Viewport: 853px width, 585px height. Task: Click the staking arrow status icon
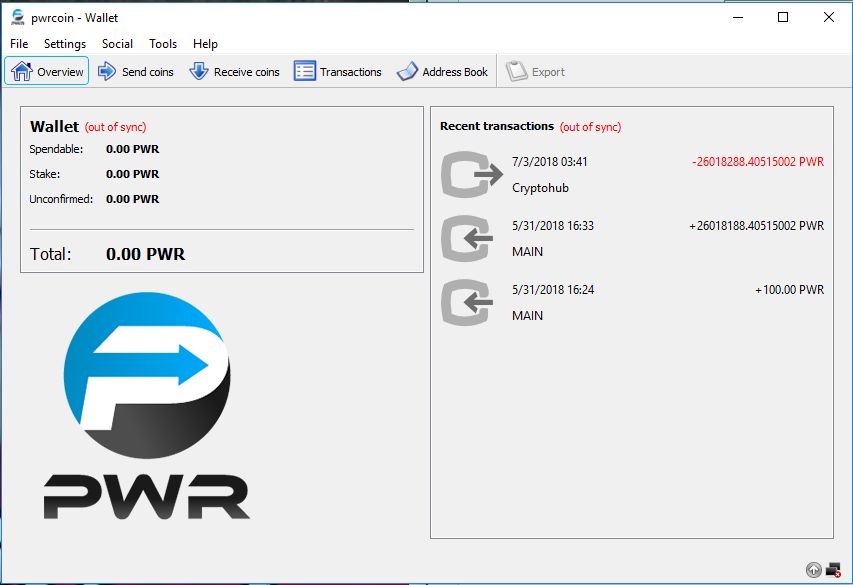(814, 570)
